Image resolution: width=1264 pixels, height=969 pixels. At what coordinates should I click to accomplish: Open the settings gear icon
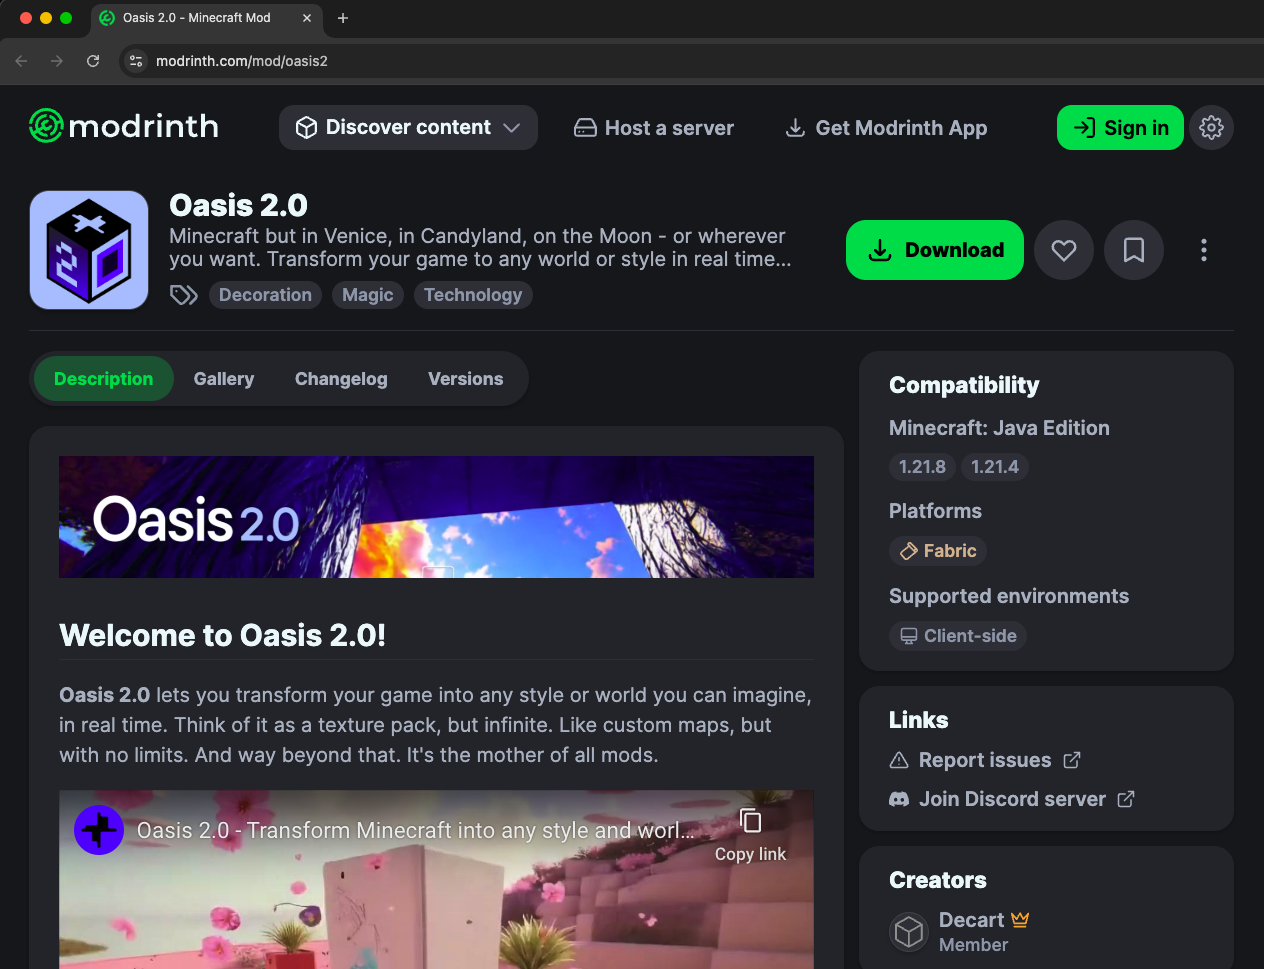pyautogui.click(x=1211, y=128)
